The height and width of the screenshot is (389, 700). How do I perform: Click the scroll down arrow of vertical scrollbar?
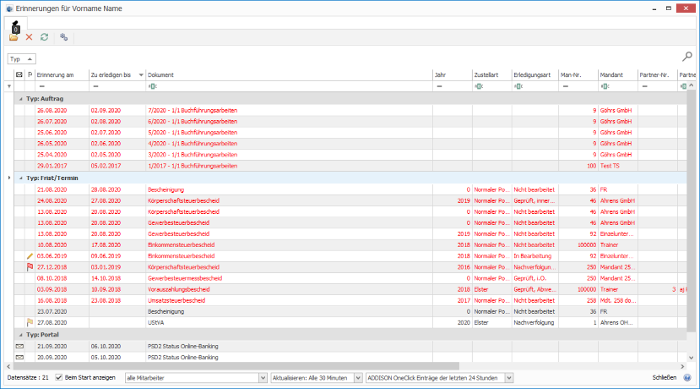tap(691, 358)
